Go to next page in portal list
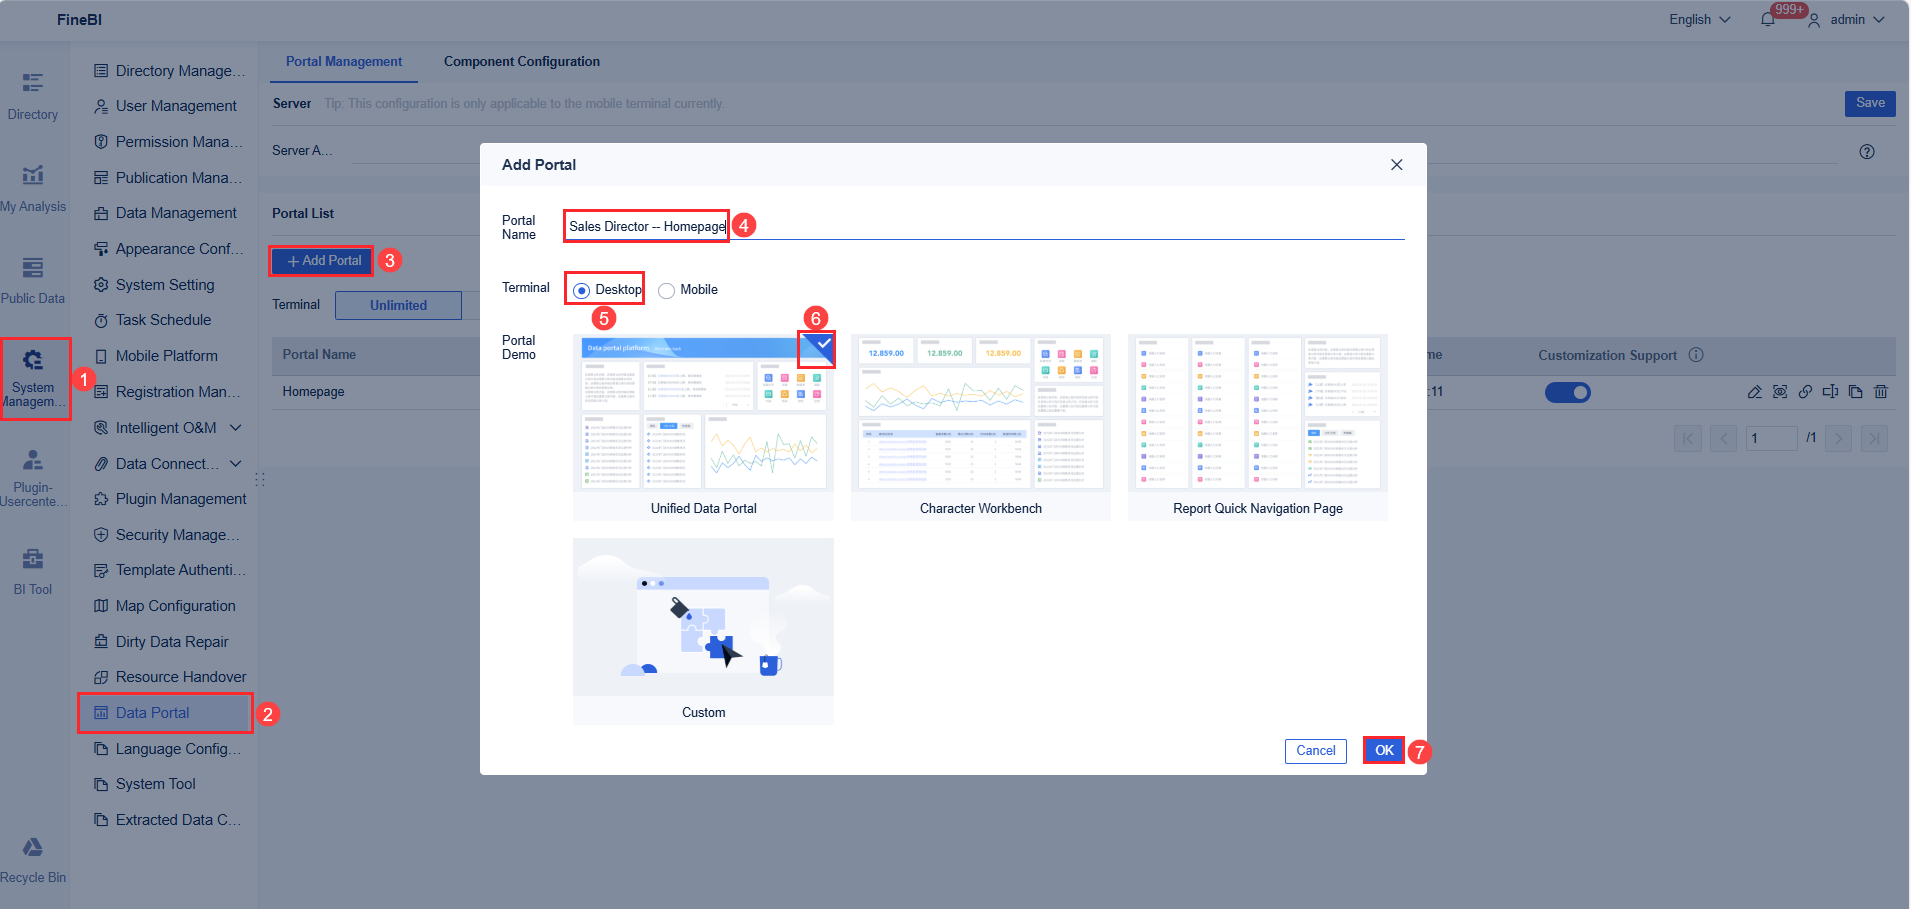1911x909 pixels. [x=1838, y=438]
